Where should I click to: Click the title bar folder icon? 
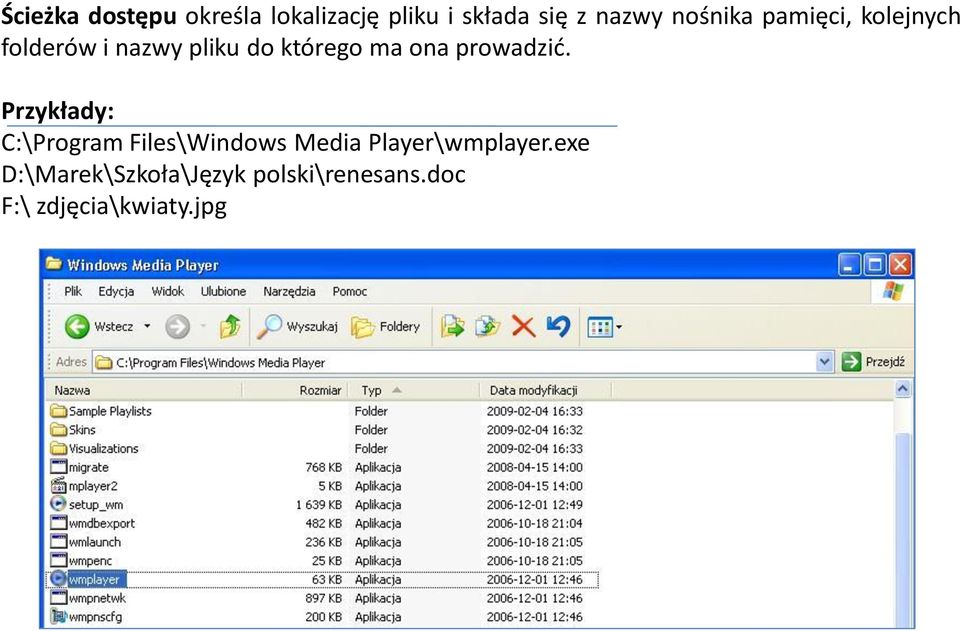click(54, 264)
